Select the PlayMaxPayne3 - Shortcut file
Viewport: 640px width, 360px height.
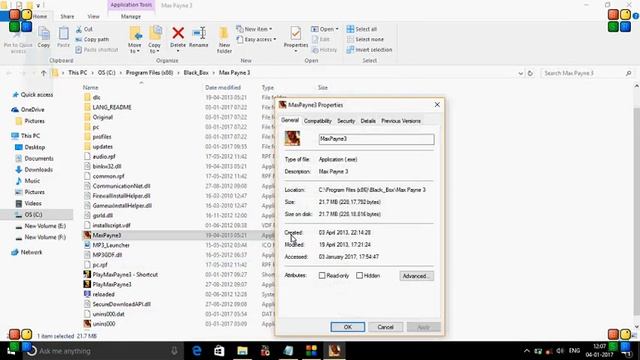point(125,275)
